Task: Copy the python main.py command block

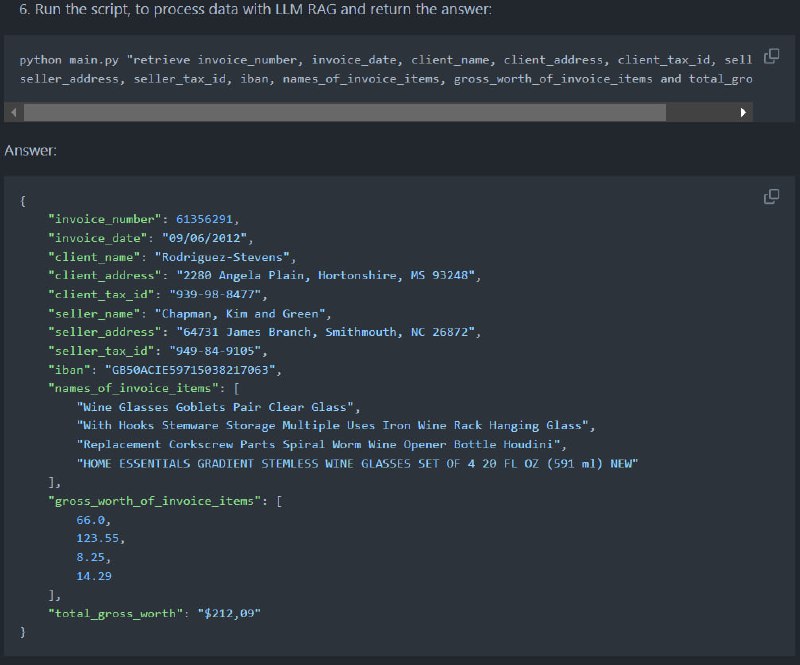Action: point(771,56)
